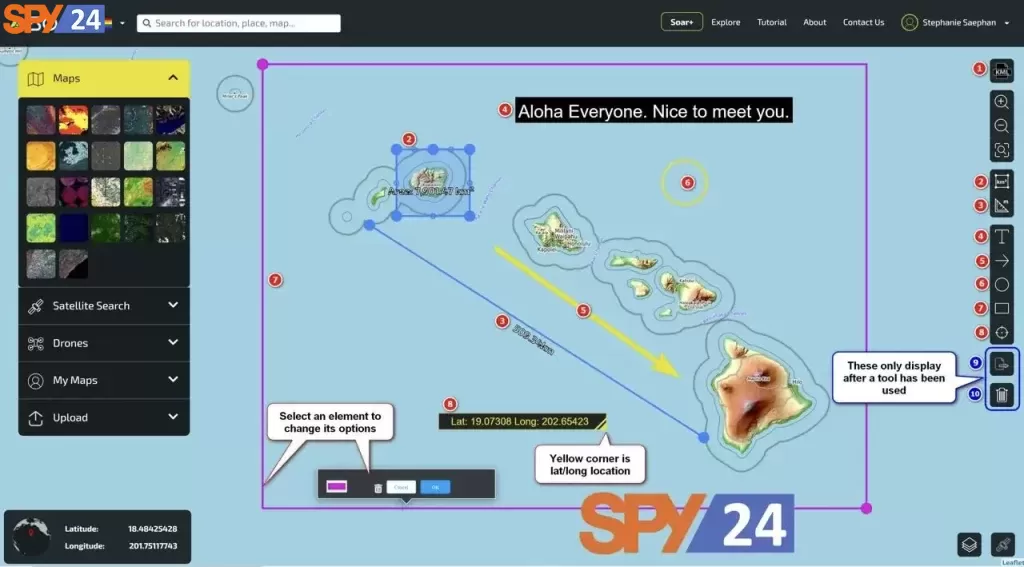1024x567 pixels.
Task: Click the magenta color swatch
Action: pyautogui.click(x=336, y=487)
